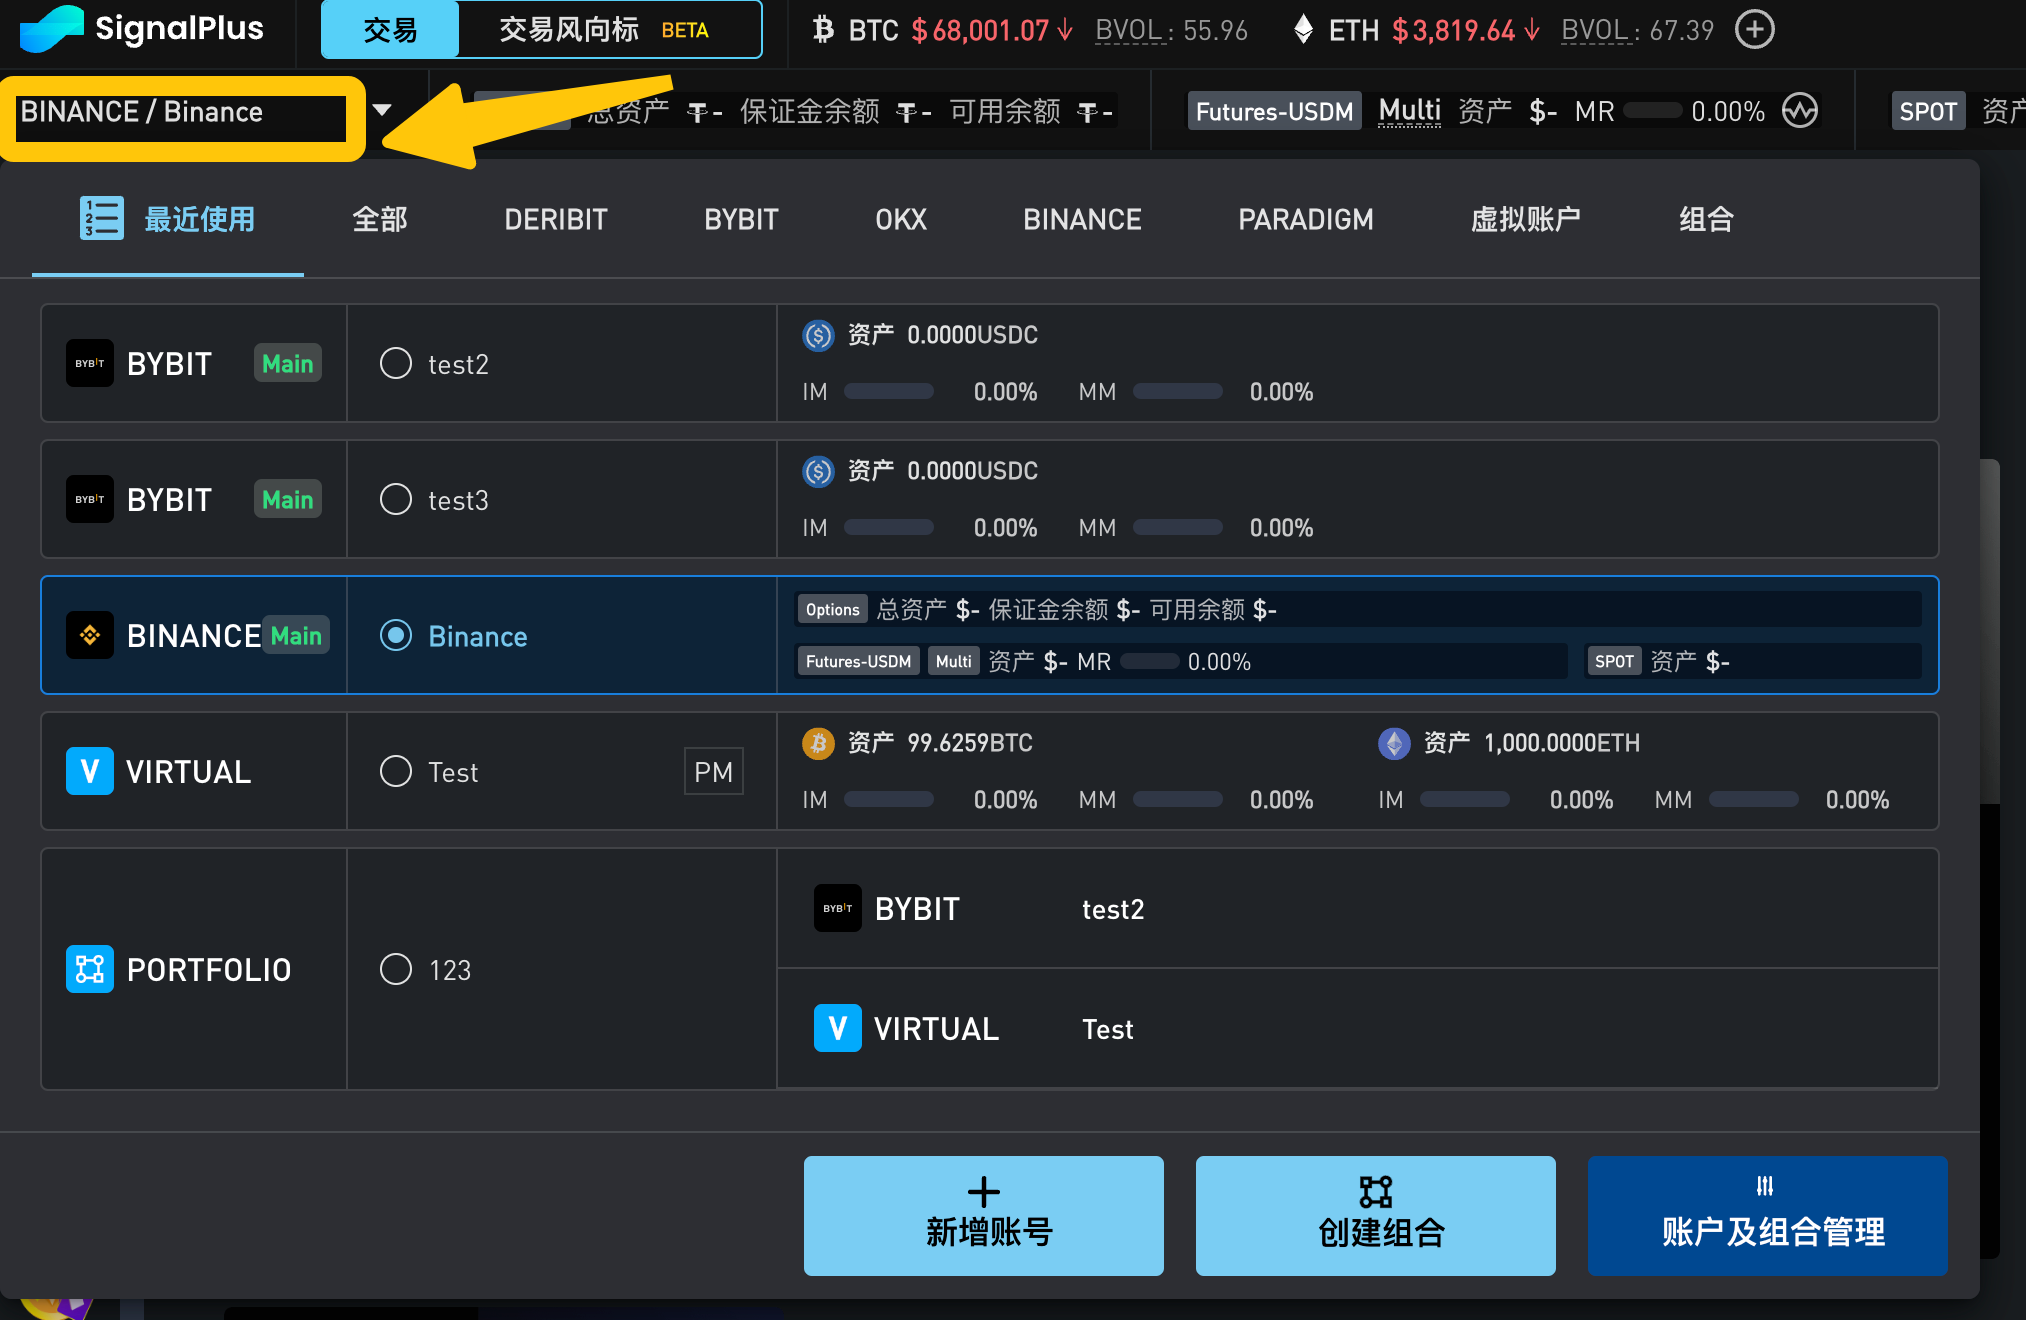This screenshot has width=2026, height=1320.
Task: Click the 新增账号 add account button
Action: [983, 1215]
